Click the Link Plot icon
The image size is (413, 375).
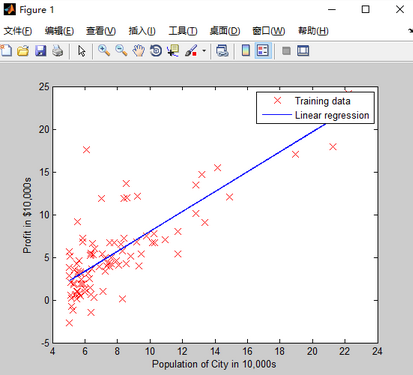[x=222, y=51]
